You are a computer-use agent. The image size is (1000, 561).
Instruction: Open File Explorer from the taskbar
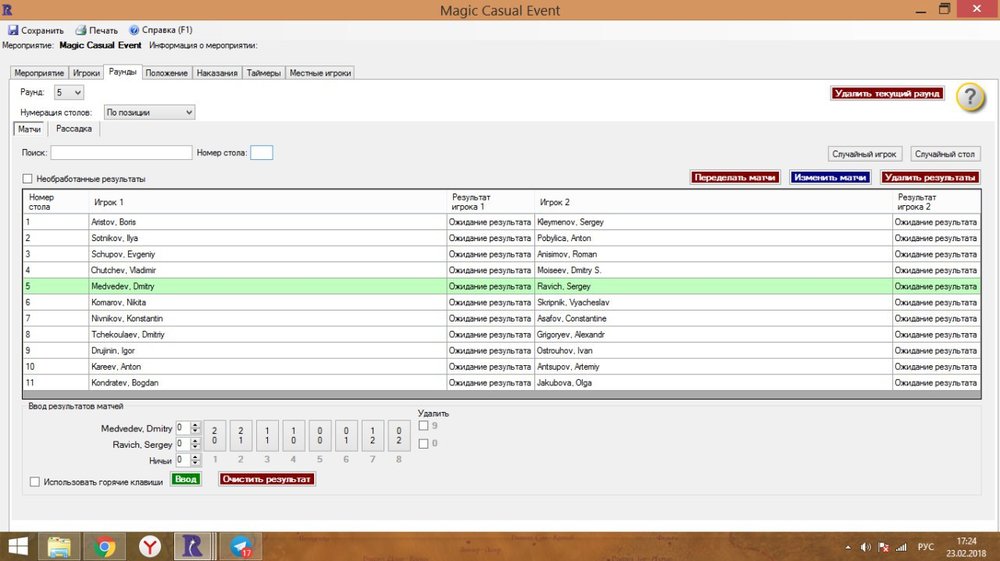[x=58, y=546]
